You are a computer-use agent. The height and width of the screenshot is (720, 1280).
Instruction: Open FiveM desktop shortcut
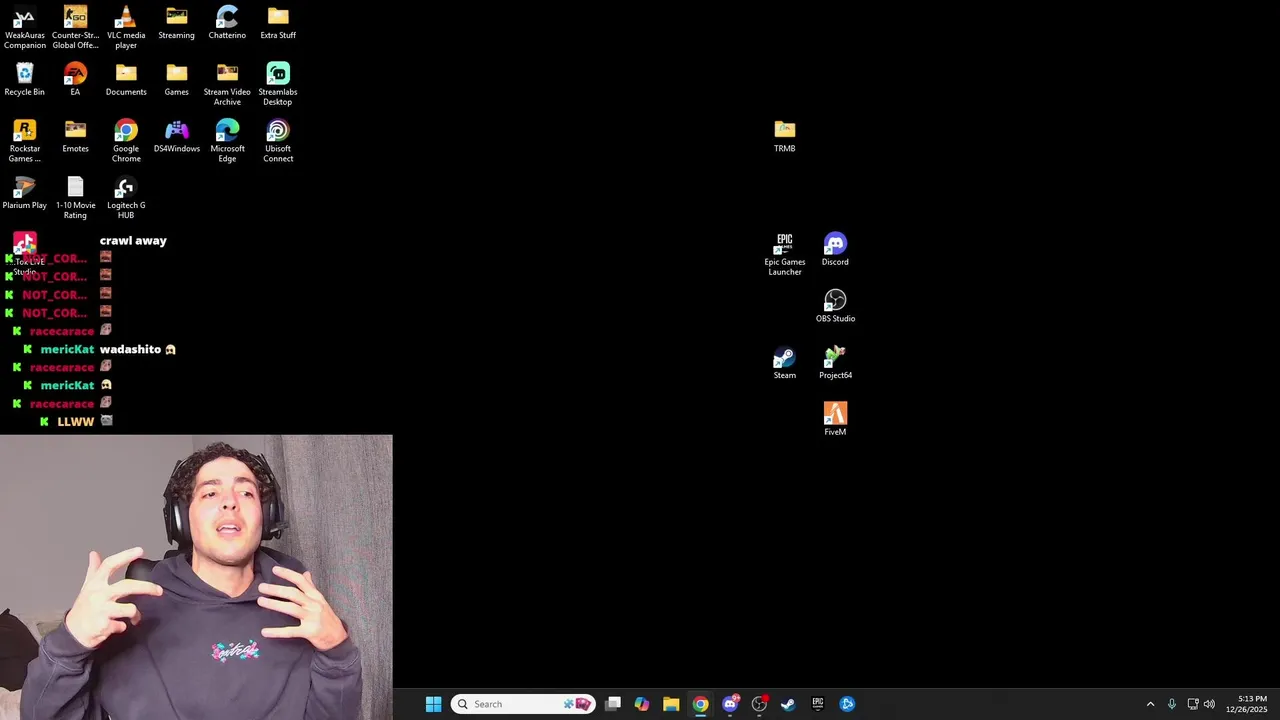[x=835, y=420]
